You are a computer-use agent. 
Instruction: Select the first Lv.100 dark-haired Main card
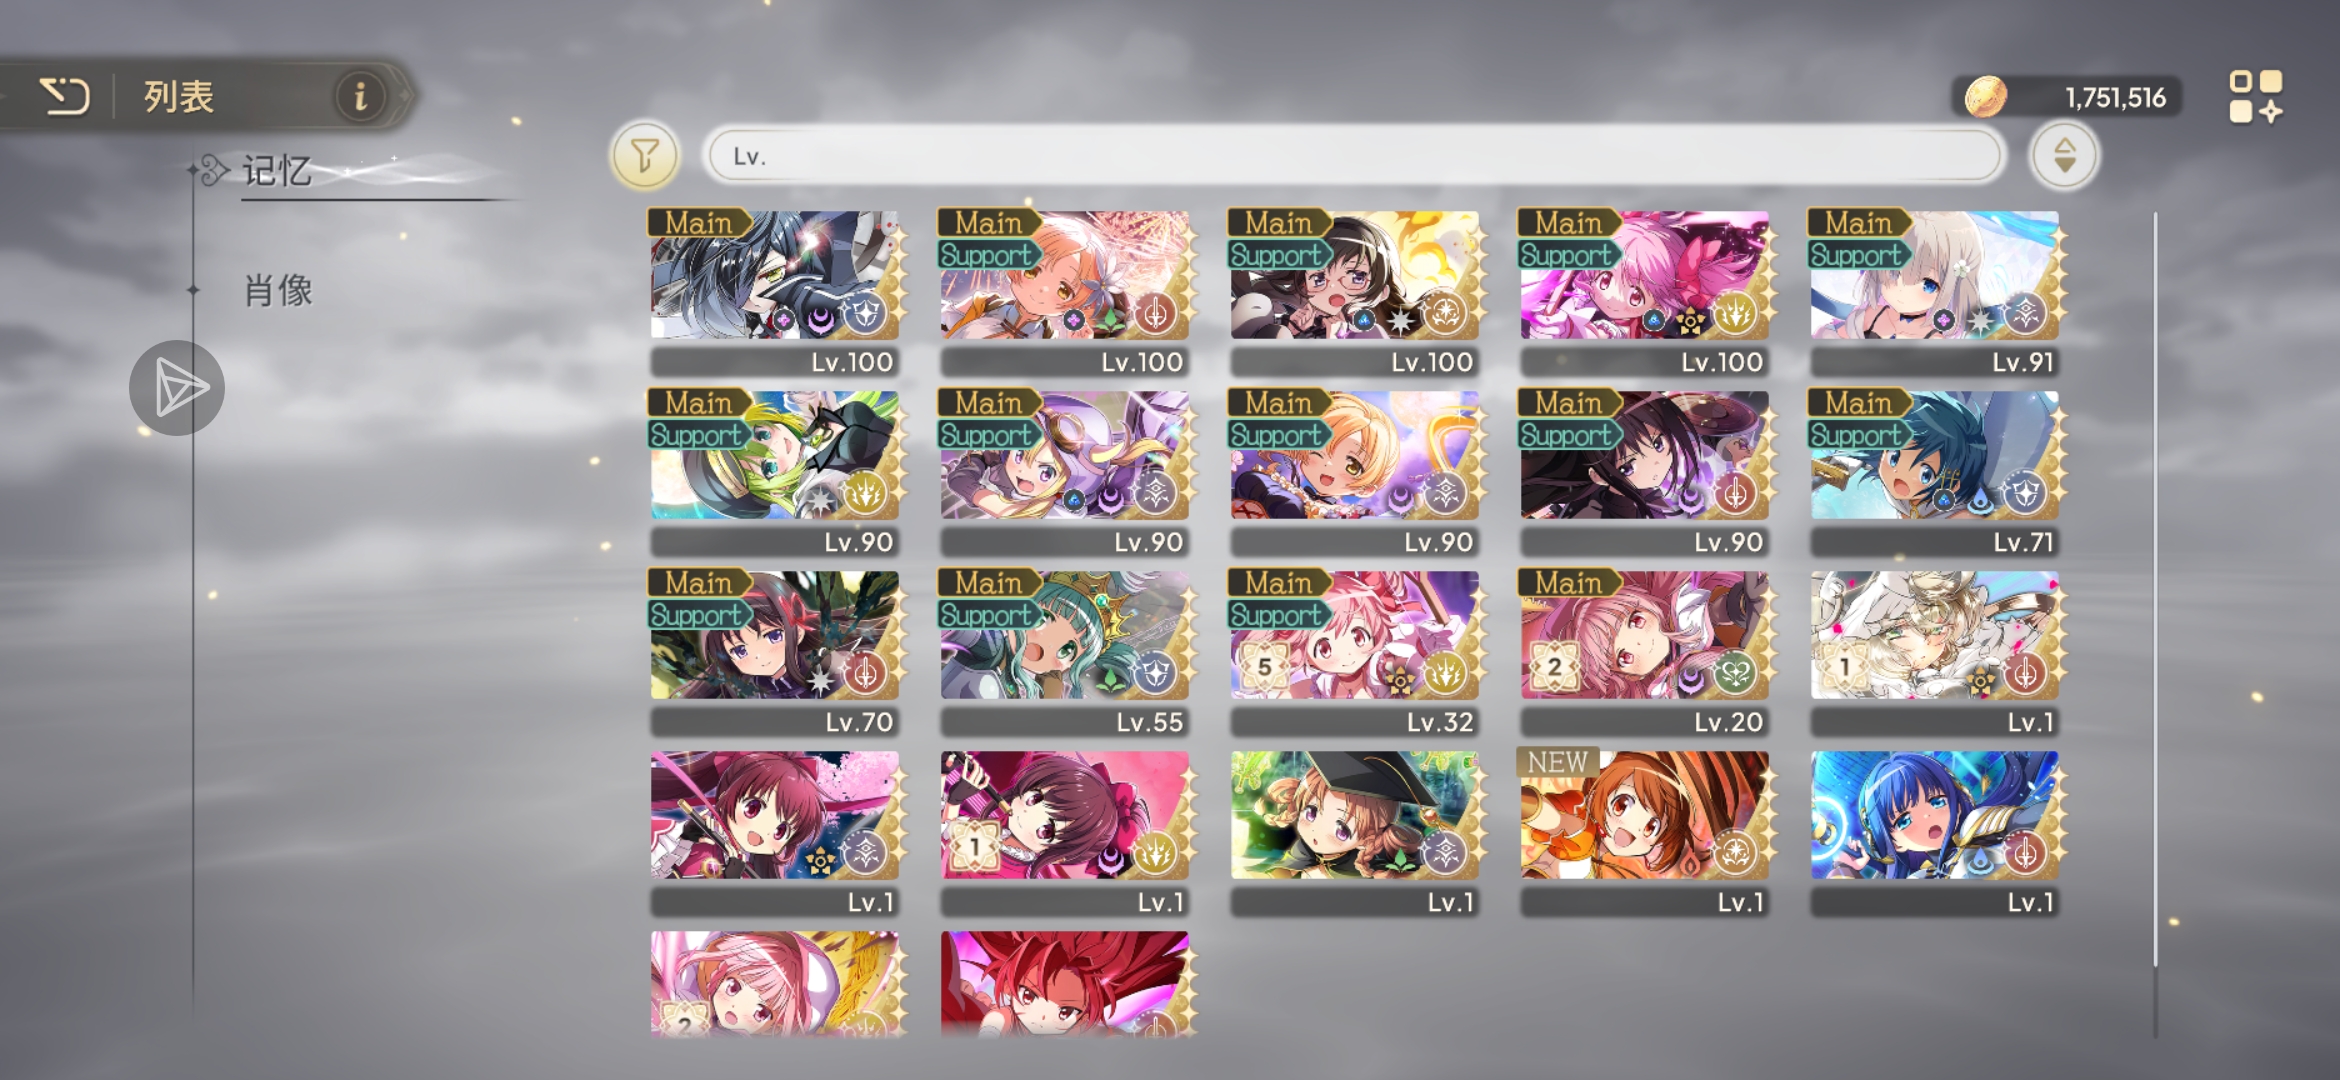coord(774,293)
